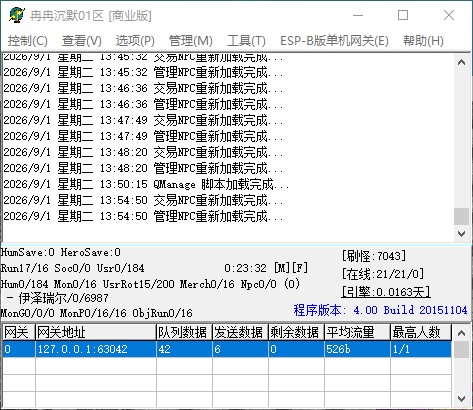
Task: Click the average traffic value 526b
Action: click(x=357, y=349)
